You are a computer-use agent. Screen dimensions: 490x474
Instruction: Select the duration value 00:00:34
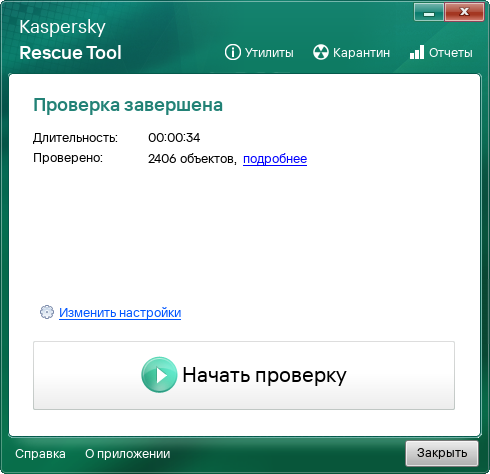coord(174,138)
